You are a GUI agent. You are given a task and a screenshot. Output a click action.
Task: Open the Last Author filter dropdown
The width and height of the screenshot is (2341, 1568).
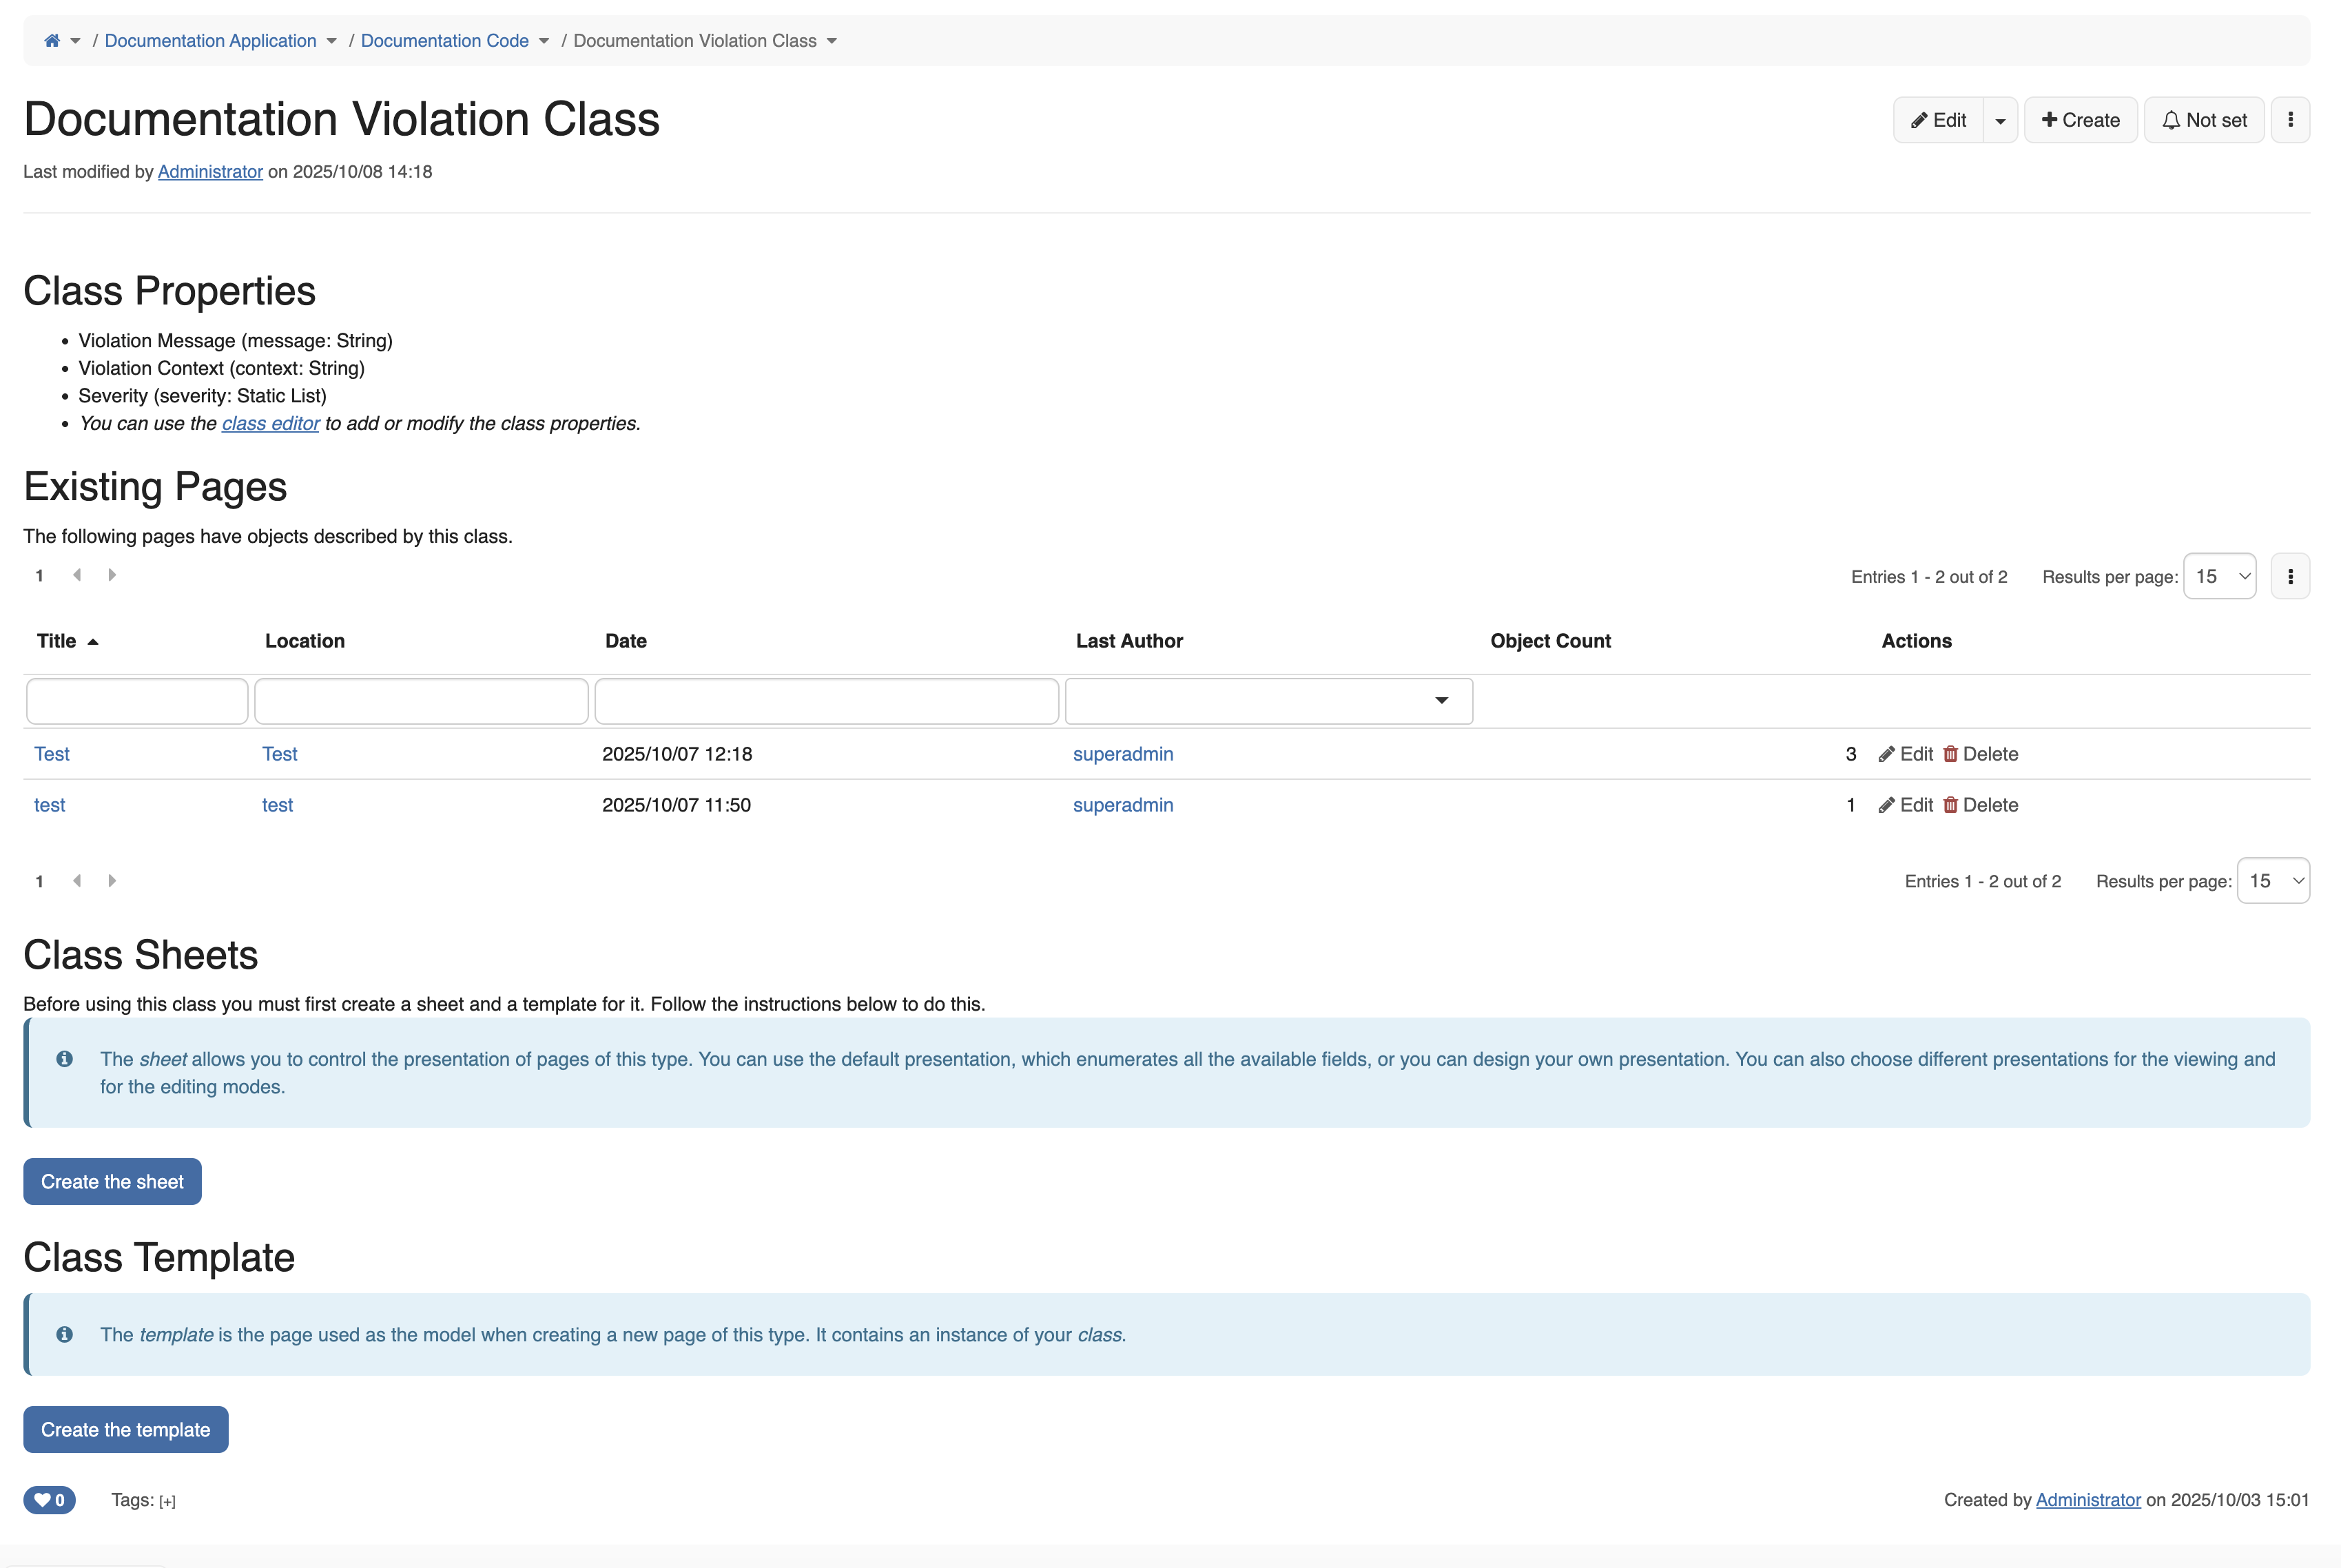[1267, 701]
